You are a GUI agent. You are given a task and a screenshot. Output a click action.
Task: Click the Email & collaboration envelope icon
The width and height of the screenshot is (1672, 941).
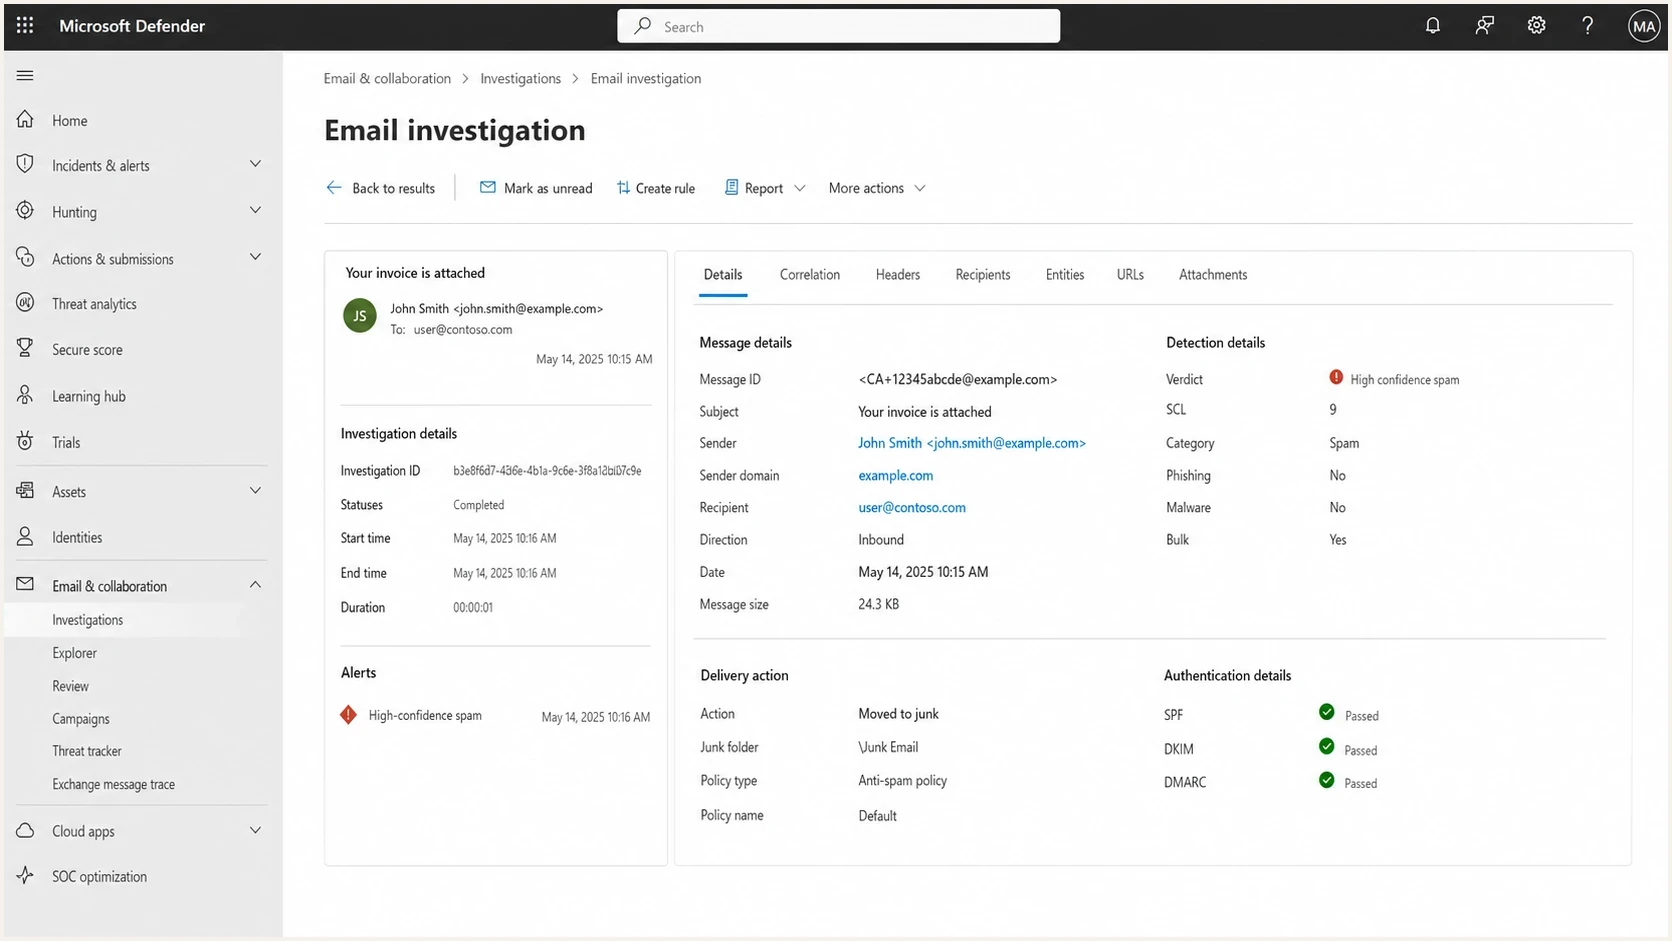[x=25, y=585]
